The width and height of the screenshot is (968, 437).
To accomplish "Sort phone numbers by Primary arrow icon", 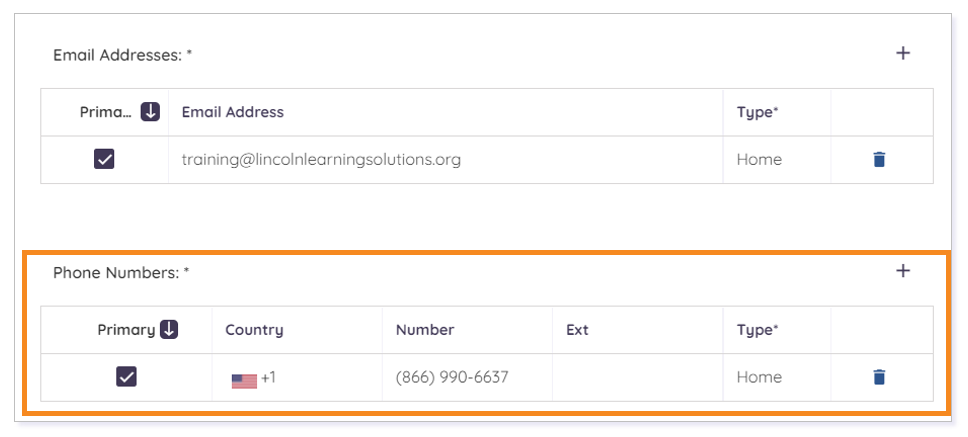I will pyautogui.click(x=169, y=330).
